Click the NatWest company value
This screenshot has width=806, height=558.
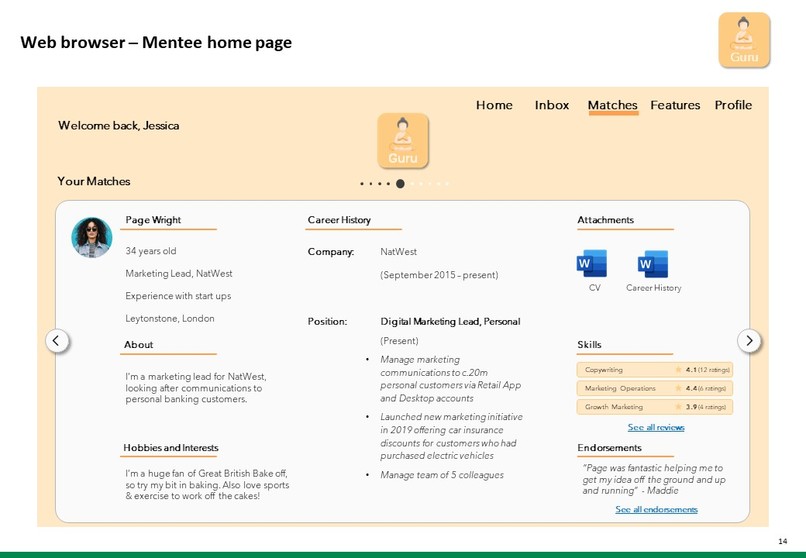pos(398,252)
